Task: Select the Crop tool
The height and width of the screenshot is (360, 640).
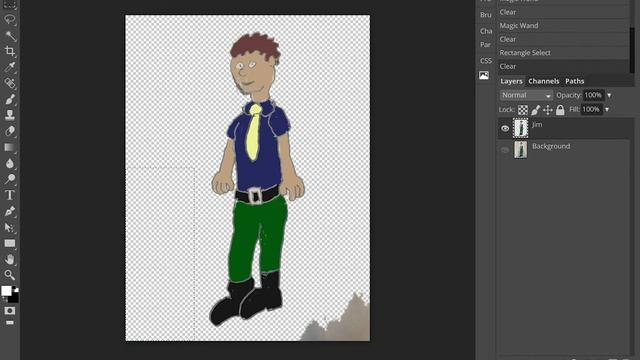Action: [x=10, y=51]
